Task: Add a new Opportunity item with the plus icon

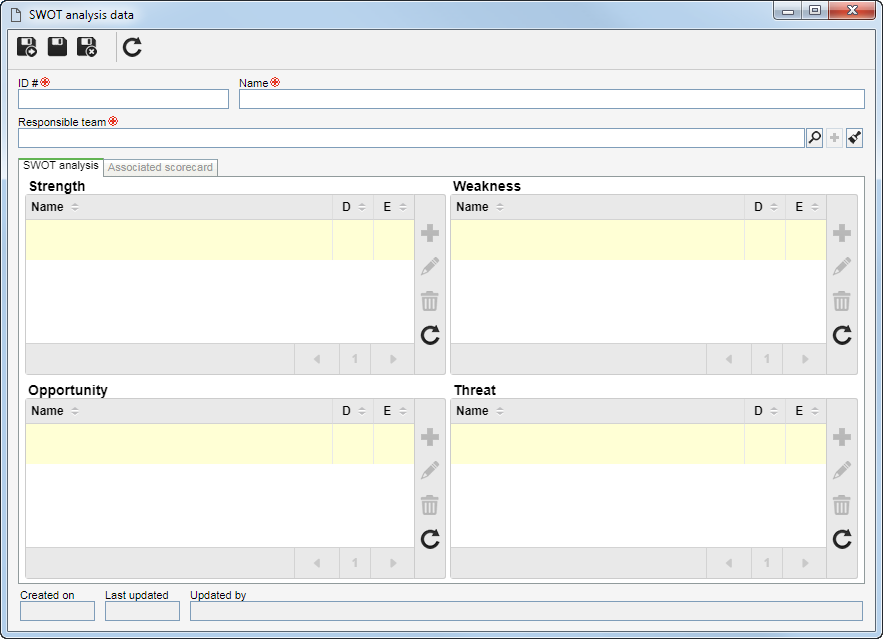Action: pyautogui.click(x=430, y=437)
